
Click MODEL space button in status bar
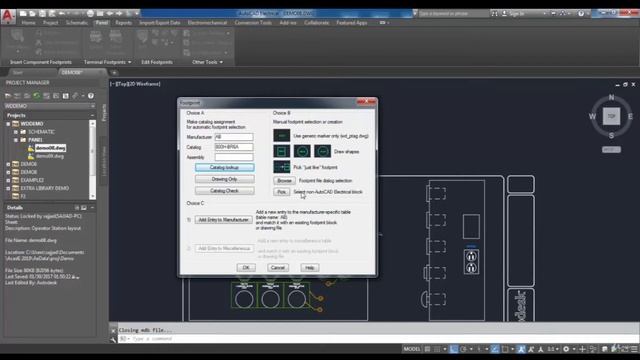coord(411,349)
